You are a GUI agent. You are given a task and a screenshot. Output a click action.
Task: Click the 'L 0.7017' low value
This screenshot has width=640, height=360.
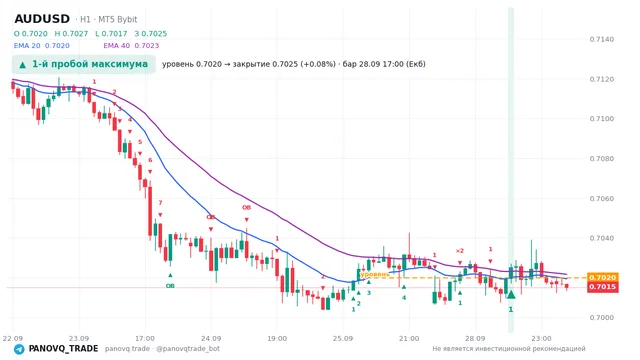pos(111,34)
